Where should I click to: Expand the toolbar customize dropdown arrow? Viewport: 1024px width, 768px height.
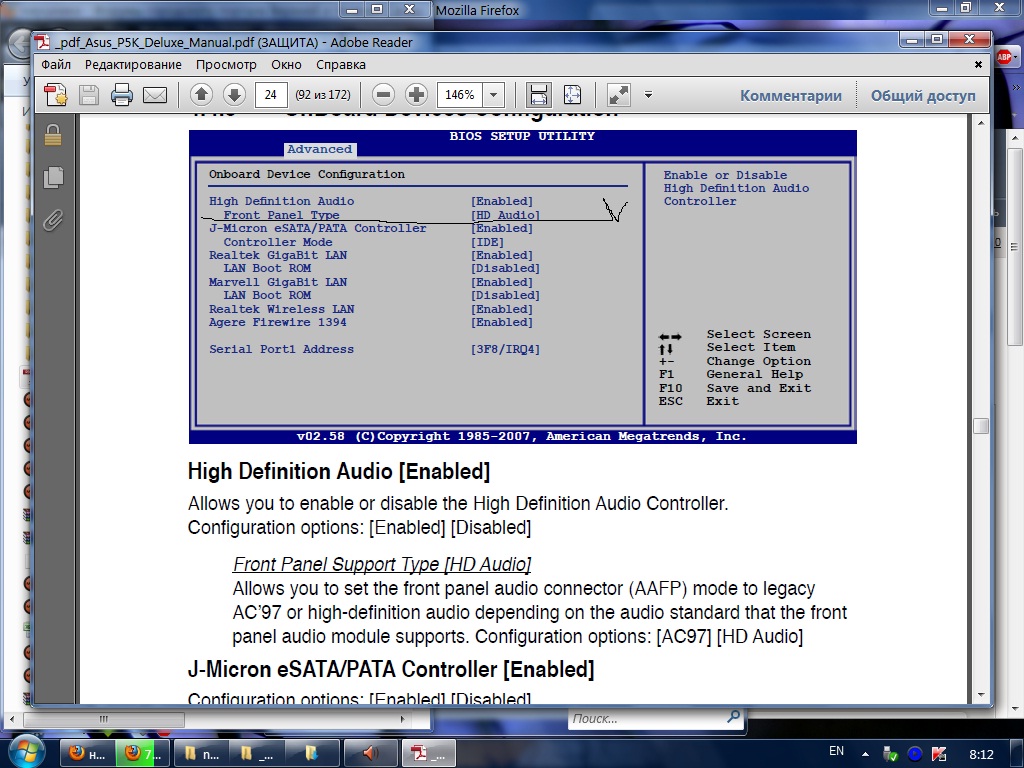(x=648, y=95)
